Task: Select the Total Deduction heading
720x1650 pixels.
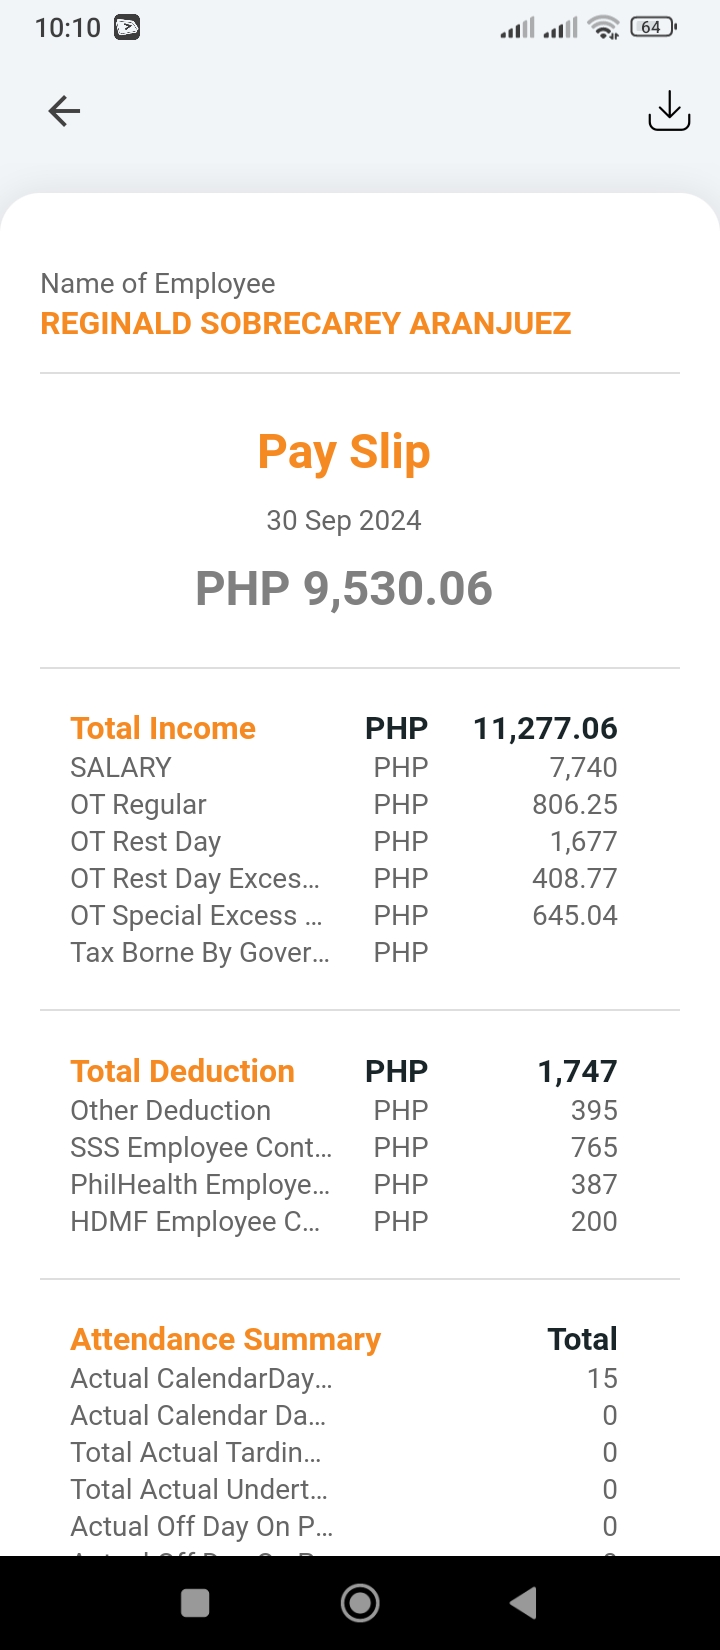Action: (x=182, y=1071)
